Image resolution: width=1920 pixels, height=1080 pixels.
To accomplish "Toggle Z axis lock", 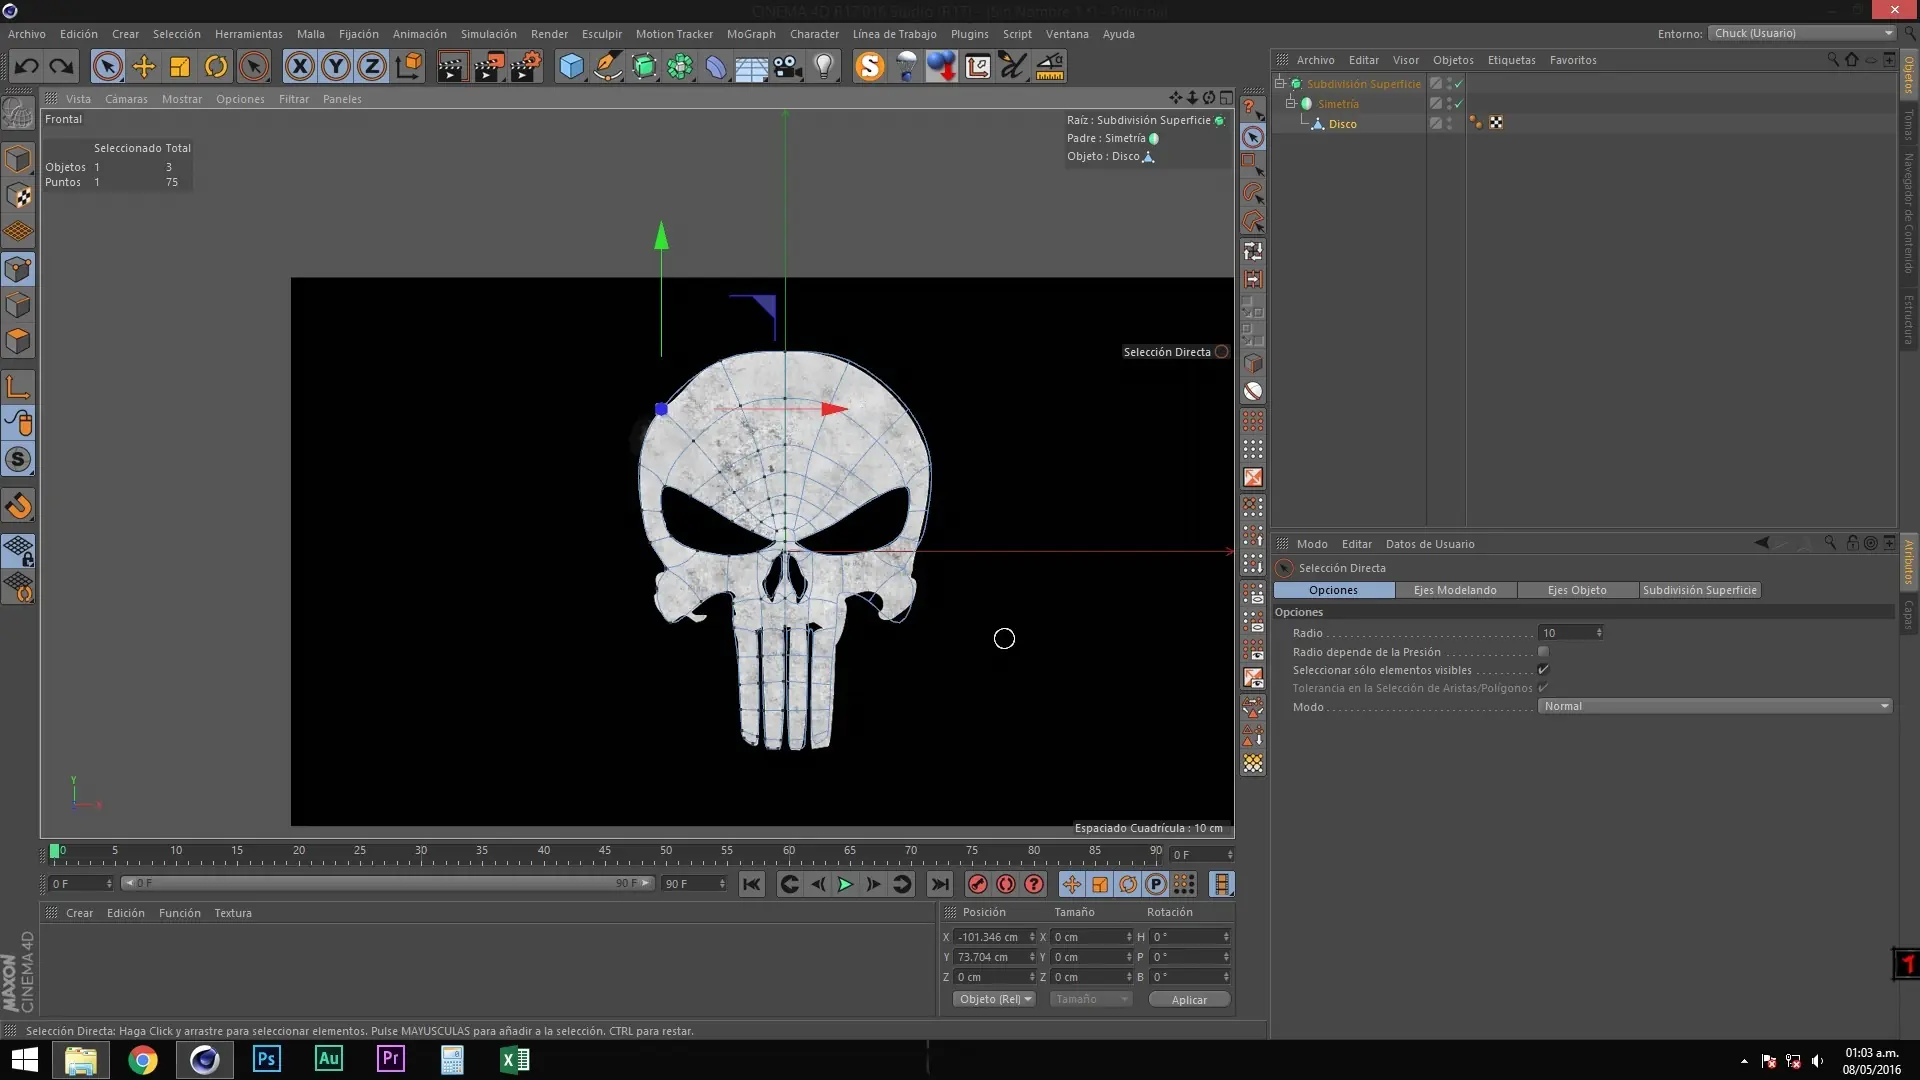I will (x=371, y=67).
